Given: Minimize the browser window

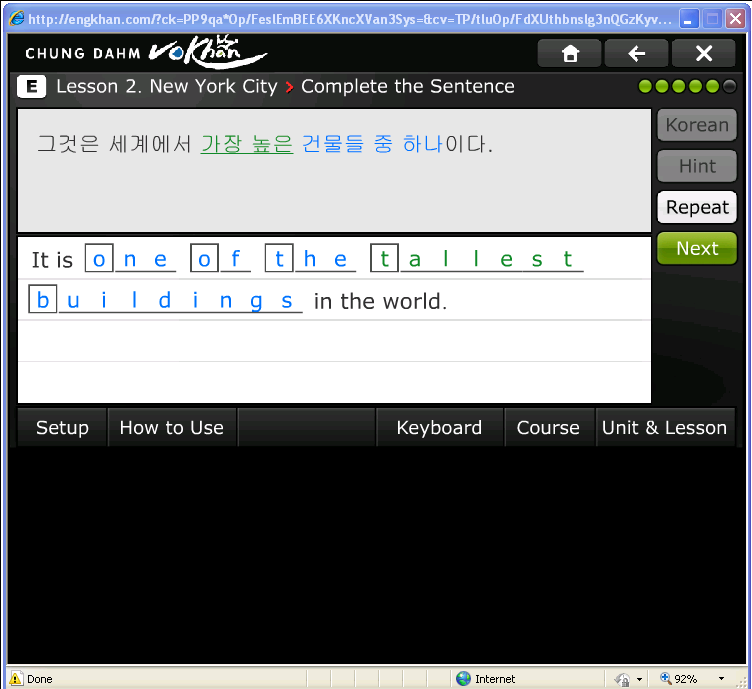Looking at the screenshot, I should [x=689, y=19].
